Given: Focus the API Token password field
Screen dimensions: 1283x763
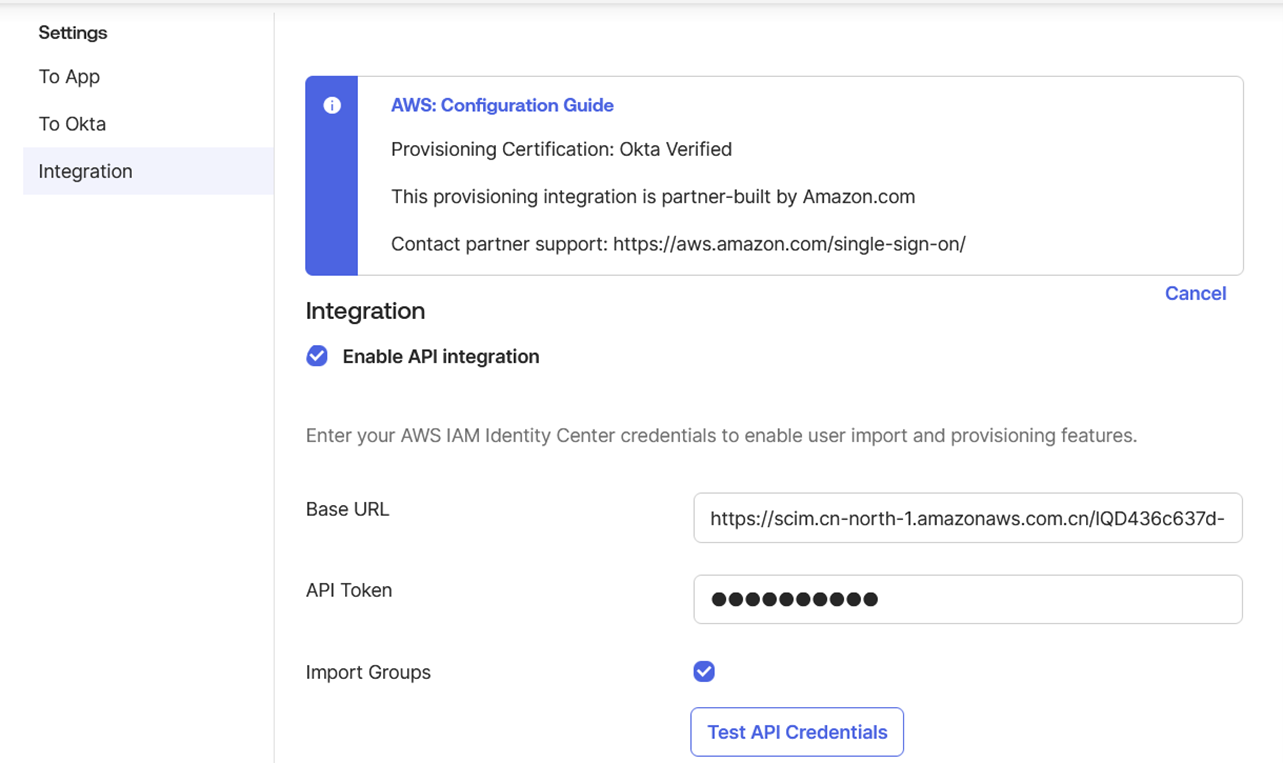Looking at the screenshot, I should click(x=967, y=599).
